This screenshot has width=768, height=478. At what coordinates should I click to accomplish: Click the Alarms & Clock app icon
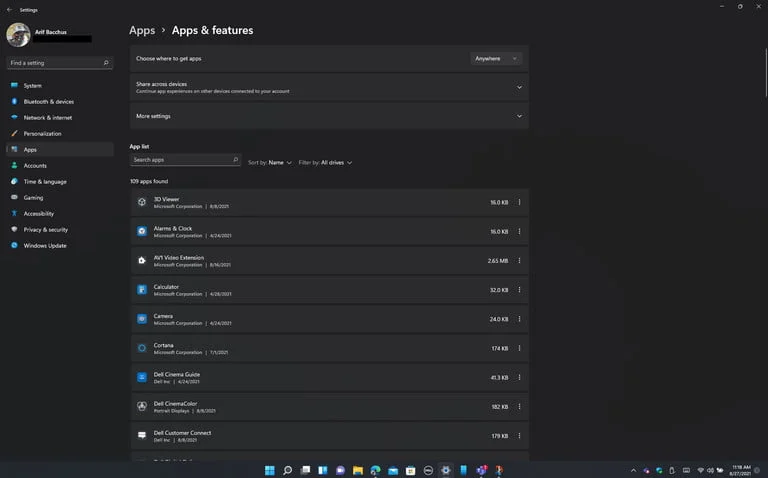click(x=142, y=231)
